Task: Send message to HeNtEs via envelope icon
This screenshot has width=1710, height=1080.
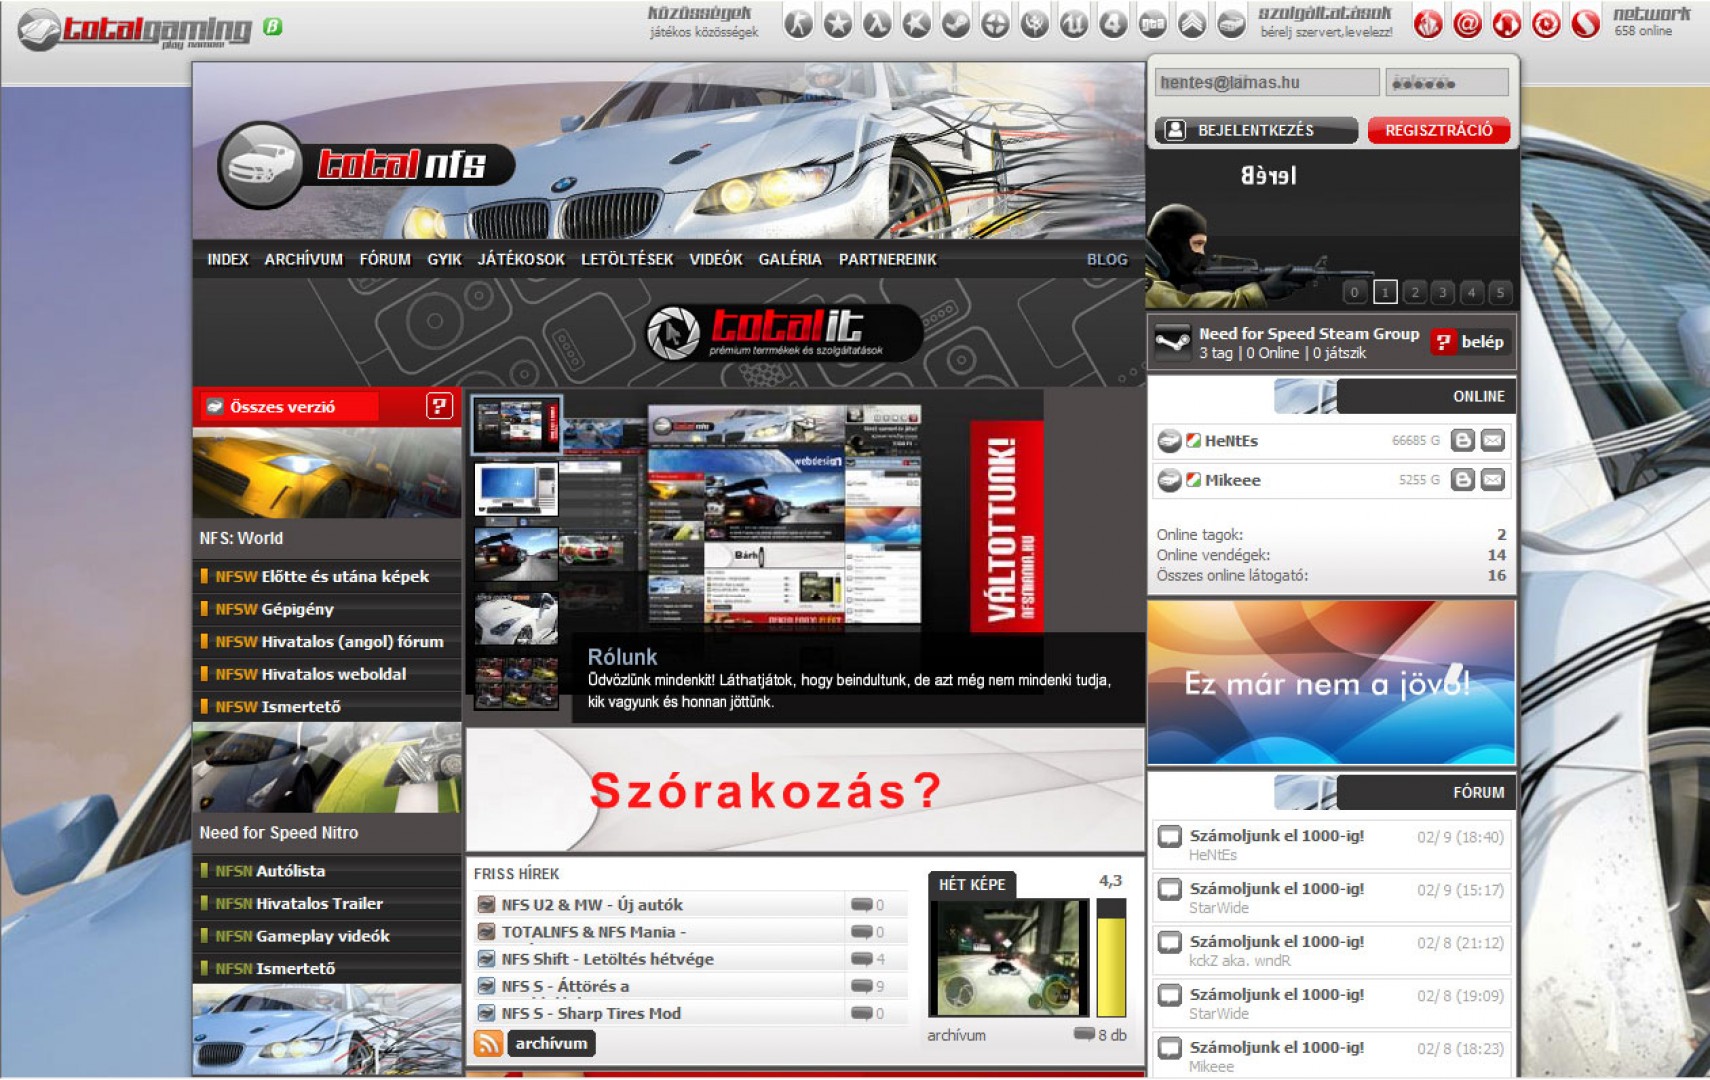Action: 1493,440
